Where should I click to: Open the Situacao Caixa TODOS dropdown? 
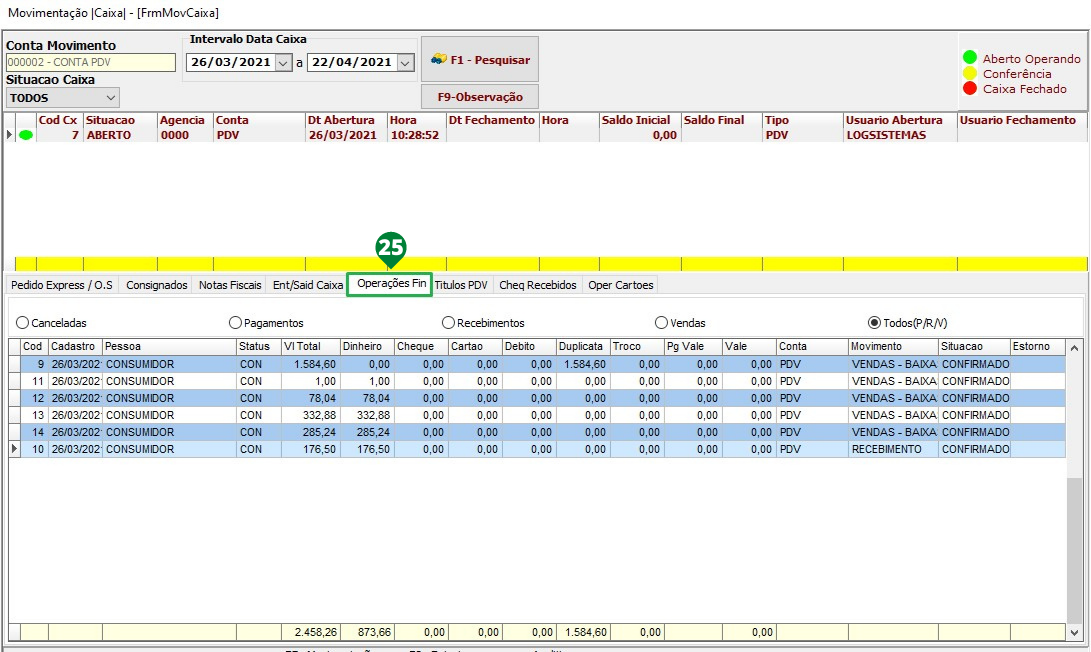[x=110, y=98]
